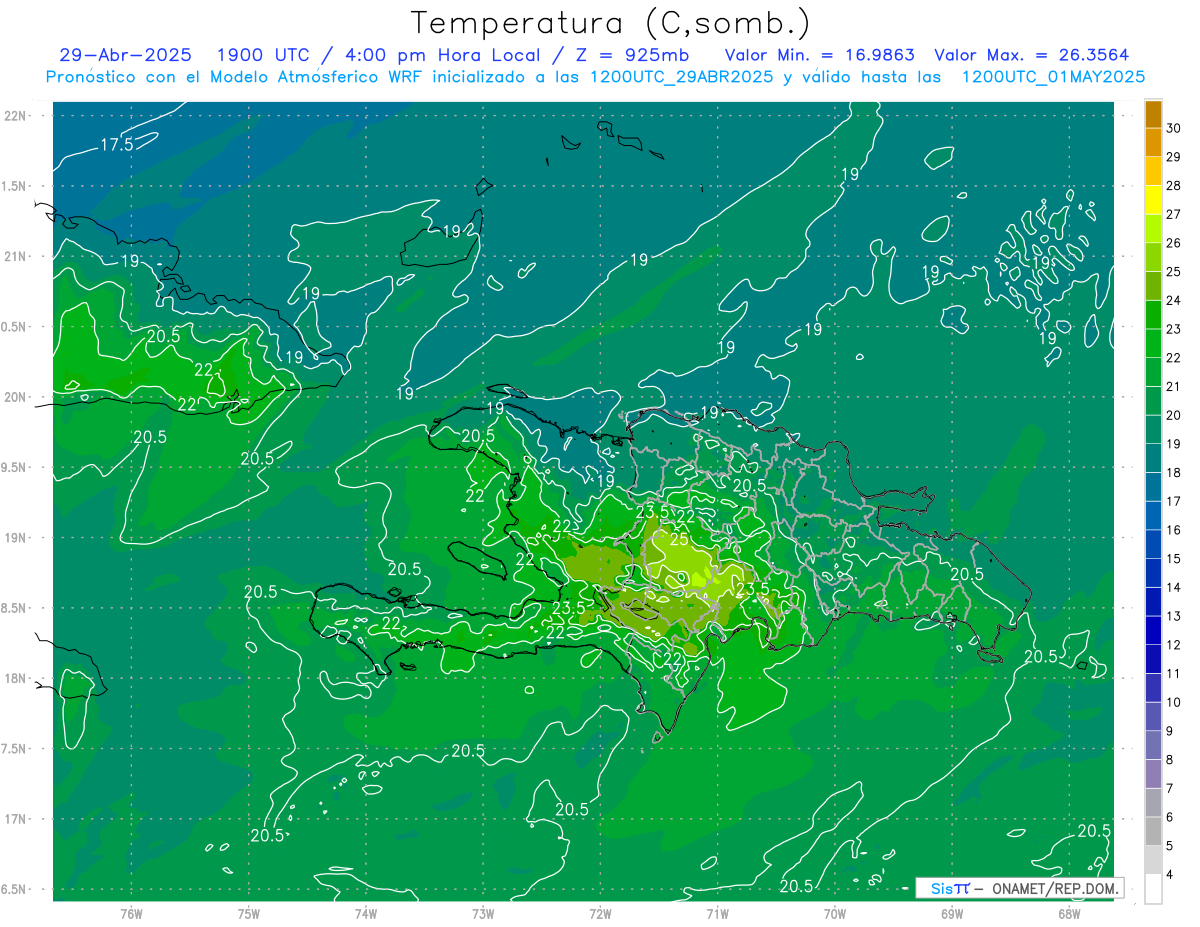The width and height of the screenshot is (1200, 927).
Task: Click the 'Temperatura (C,somb.)' chart title
Action: [609, 24]
